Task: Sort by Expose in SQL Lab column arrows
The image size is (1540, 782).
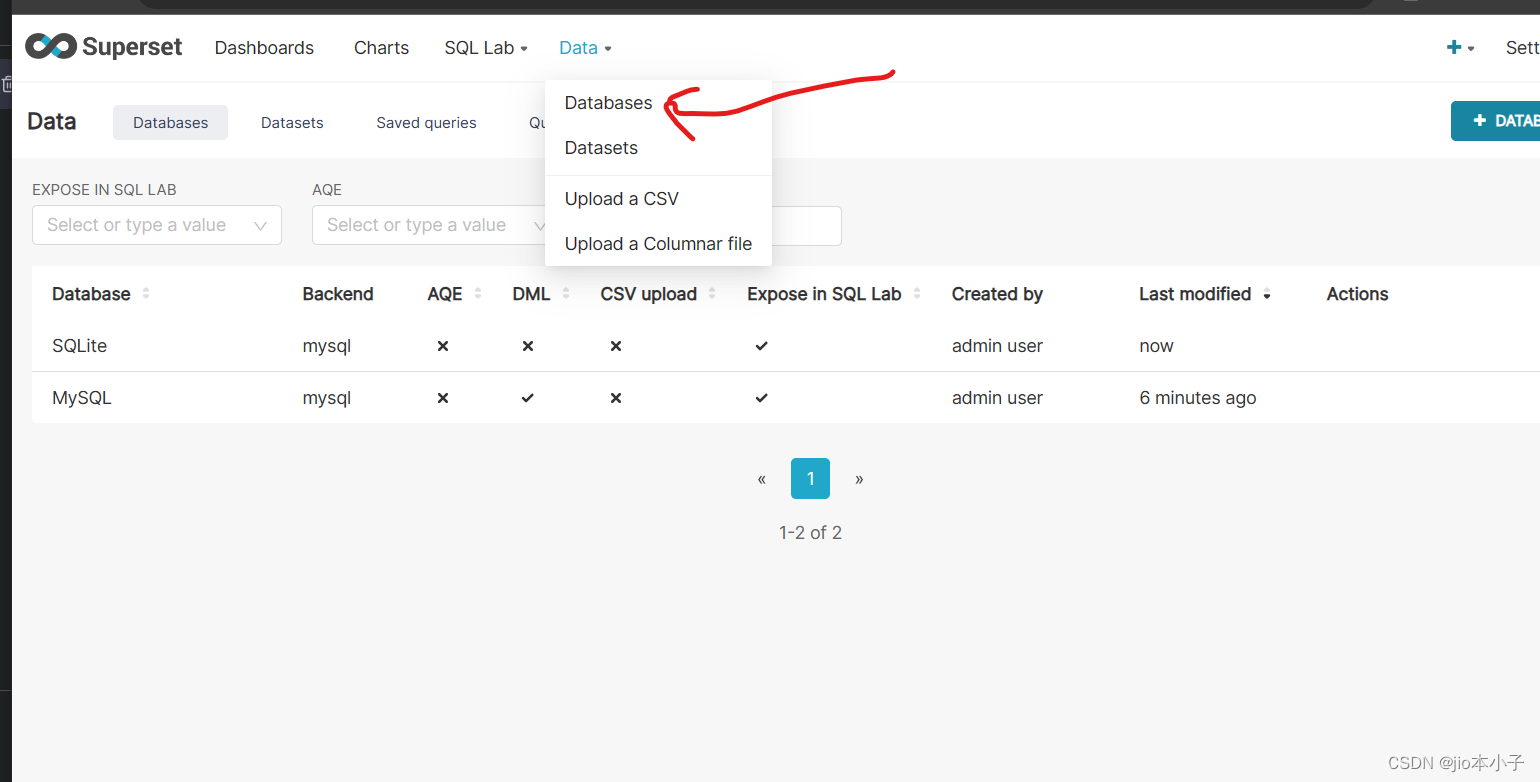Action: pos(917,294)
